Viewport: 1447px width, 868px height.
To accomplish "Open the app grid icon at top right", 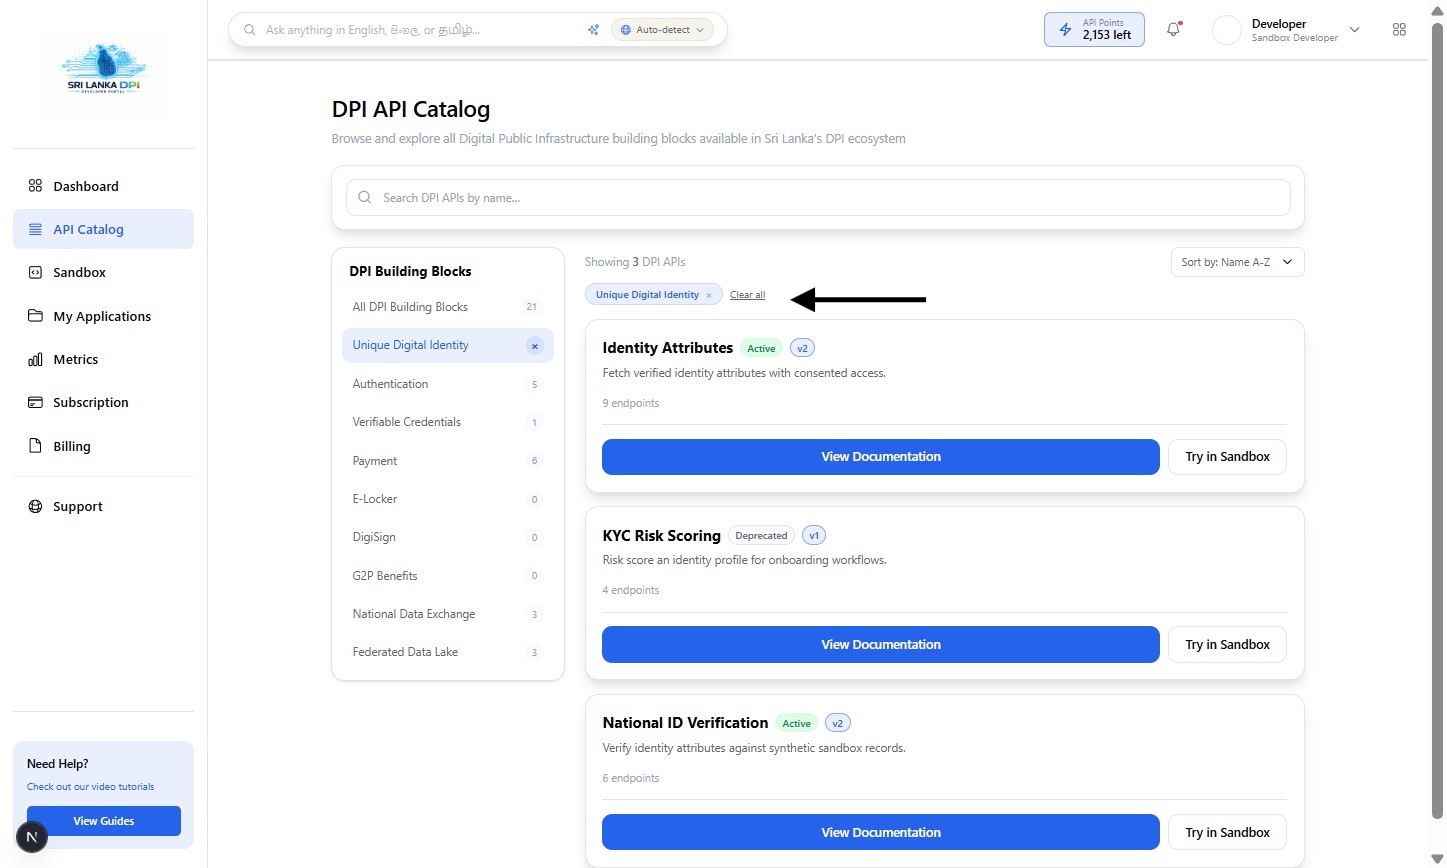I will [x=1399, y=30].
